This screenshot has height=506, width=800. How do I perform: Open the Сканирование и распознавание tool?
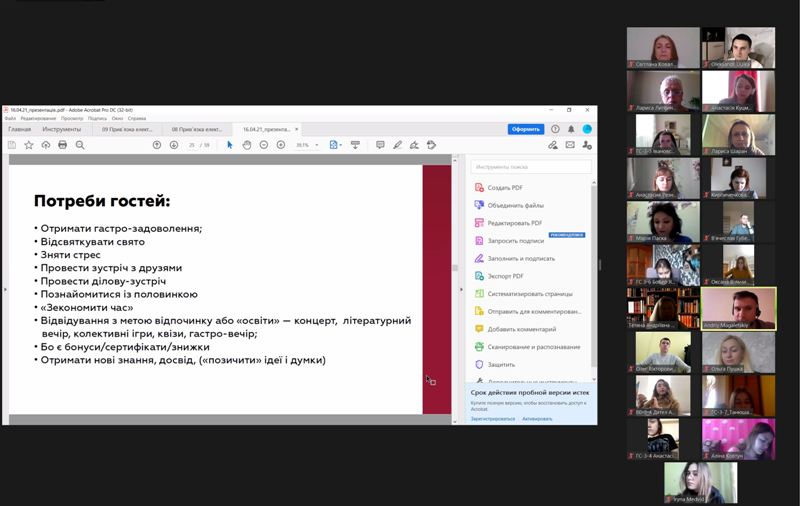[x=534, y=347]
